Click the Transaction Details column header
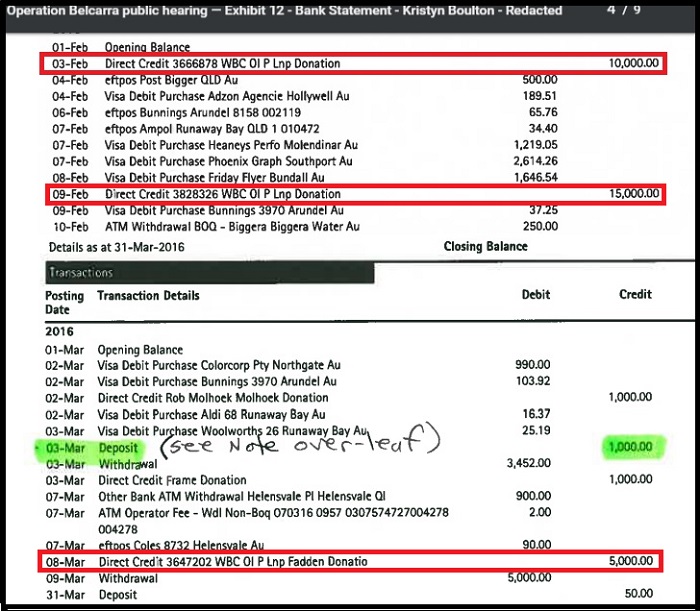Image resolution: width=700 pixels, height=611 pixels. pos(148,296)
